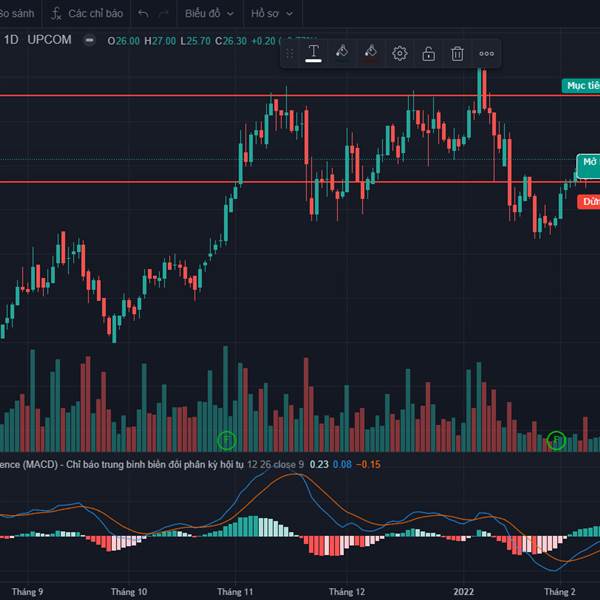Click the undo arrow
This screenshot has width=600, height=600.
tap(143, 14)
